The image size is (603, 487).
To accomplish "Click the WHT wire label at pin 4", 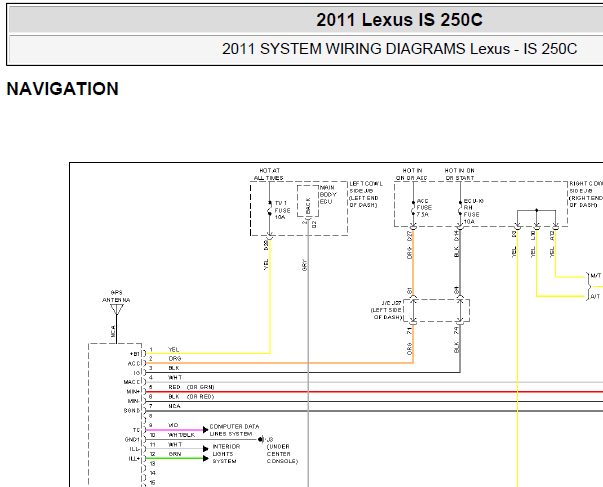I will 175,377.
